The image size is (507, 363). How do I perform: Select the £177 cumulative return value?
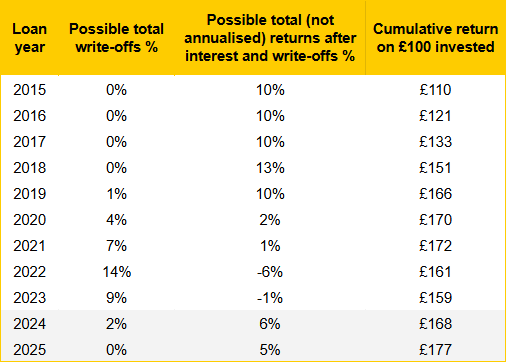point(435,350)
